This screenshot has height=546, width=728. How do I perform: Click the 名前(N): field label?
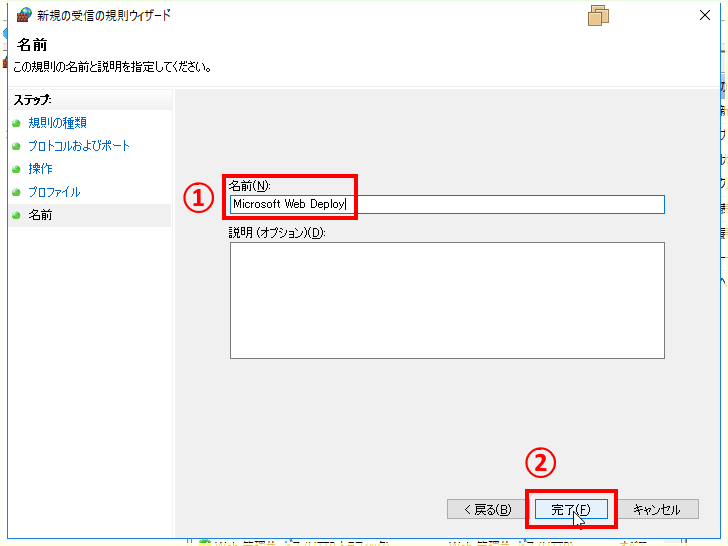(249, 186)
